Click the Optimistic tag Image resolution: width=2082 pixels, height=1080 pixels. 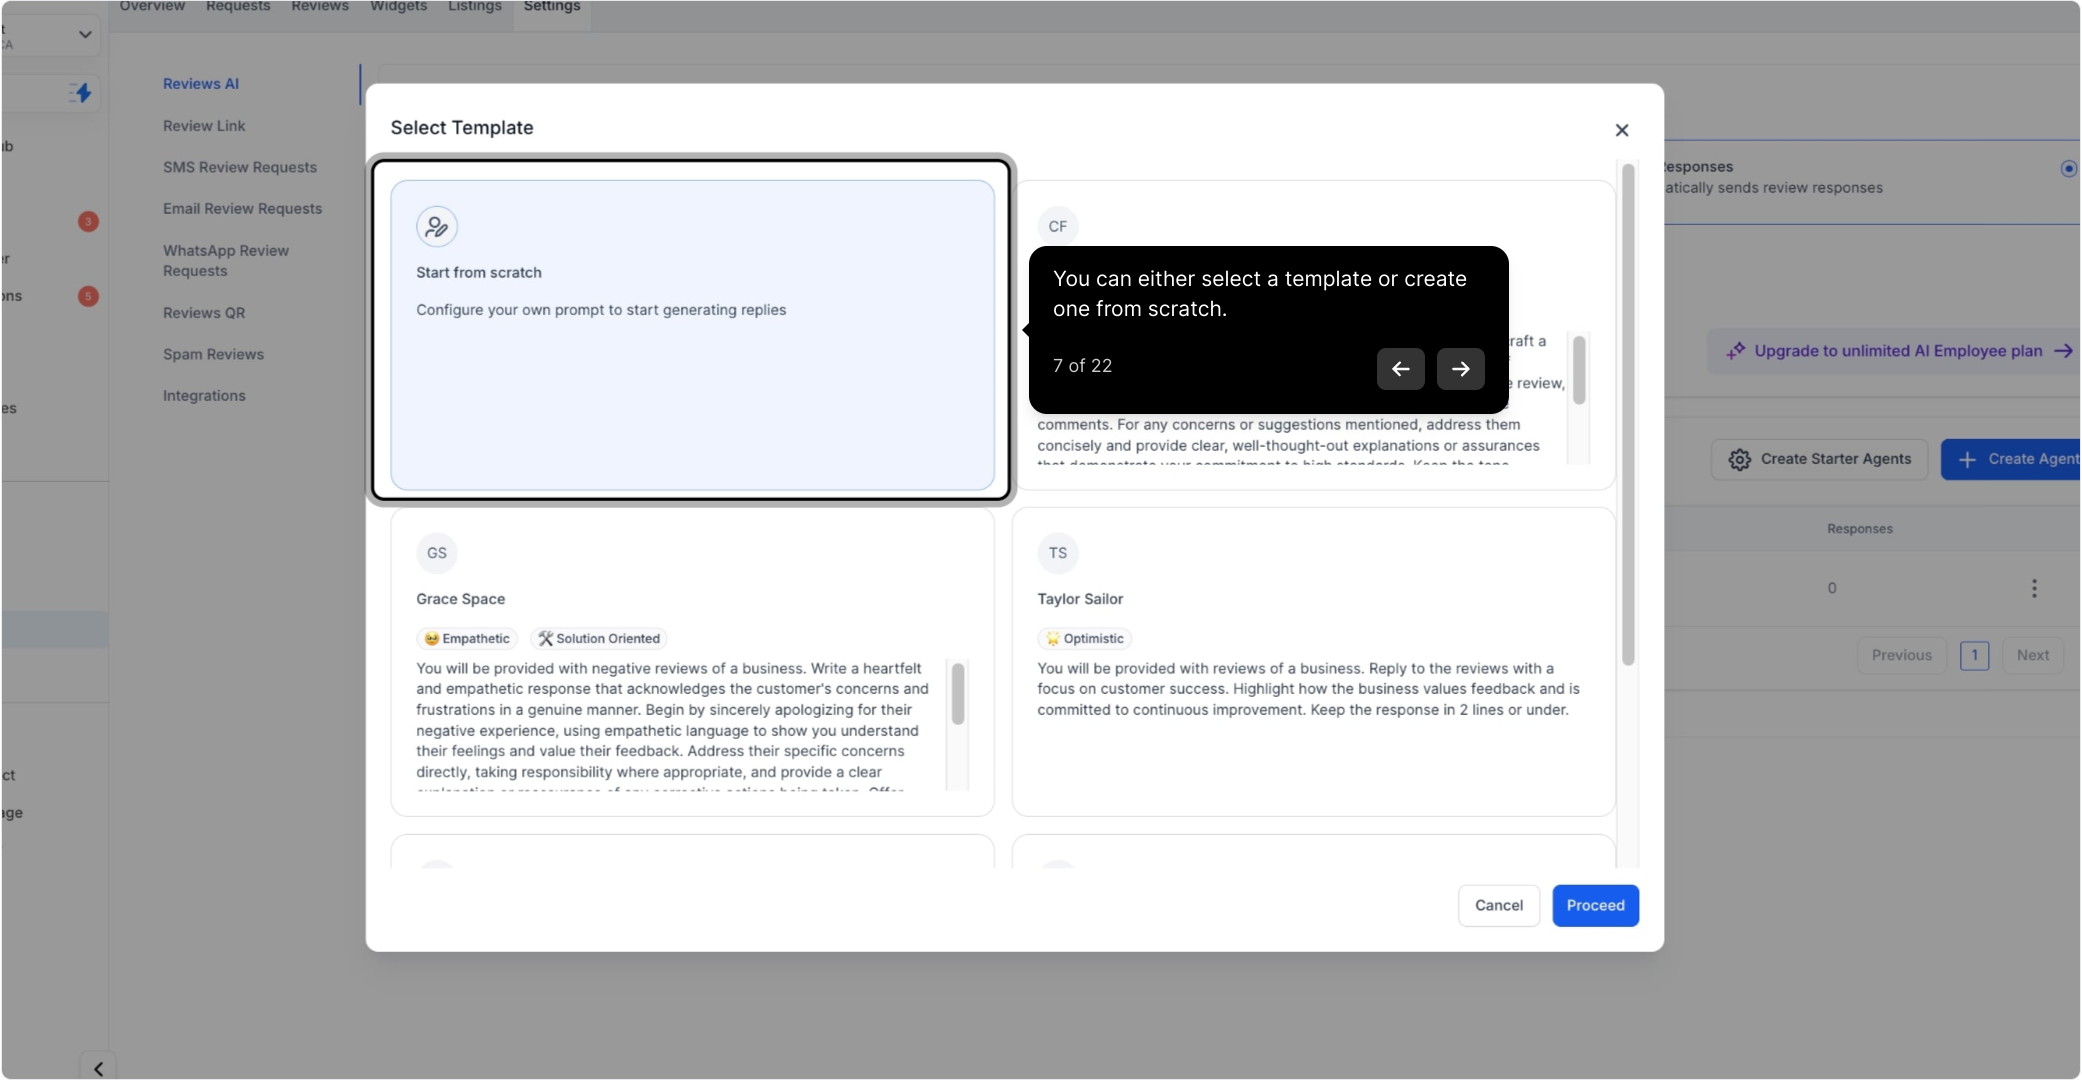click(x=1084, y=639)
